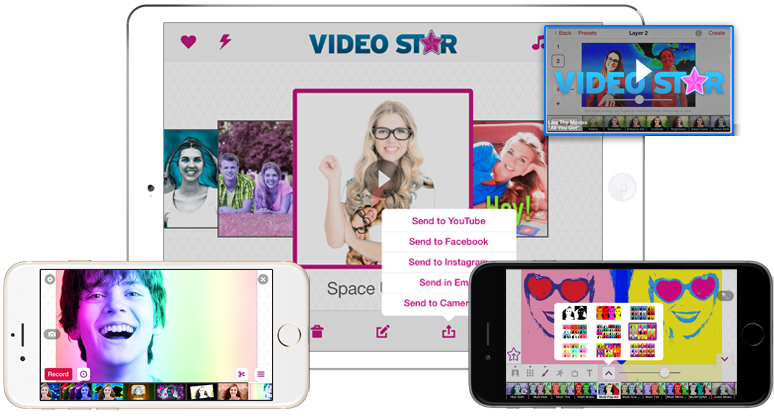Tap the star upgrade icon on the black iPhone
774x420 pixels.
click(x=514, y=354)
